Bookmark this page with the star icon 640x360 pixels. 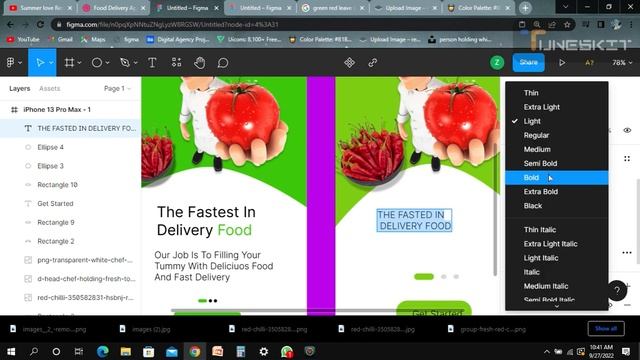[567, 24]
